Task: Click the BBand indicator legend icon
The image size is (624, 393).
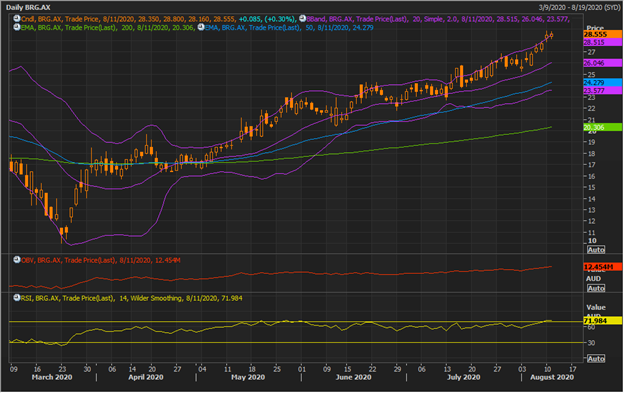Action: click(302, 19)
